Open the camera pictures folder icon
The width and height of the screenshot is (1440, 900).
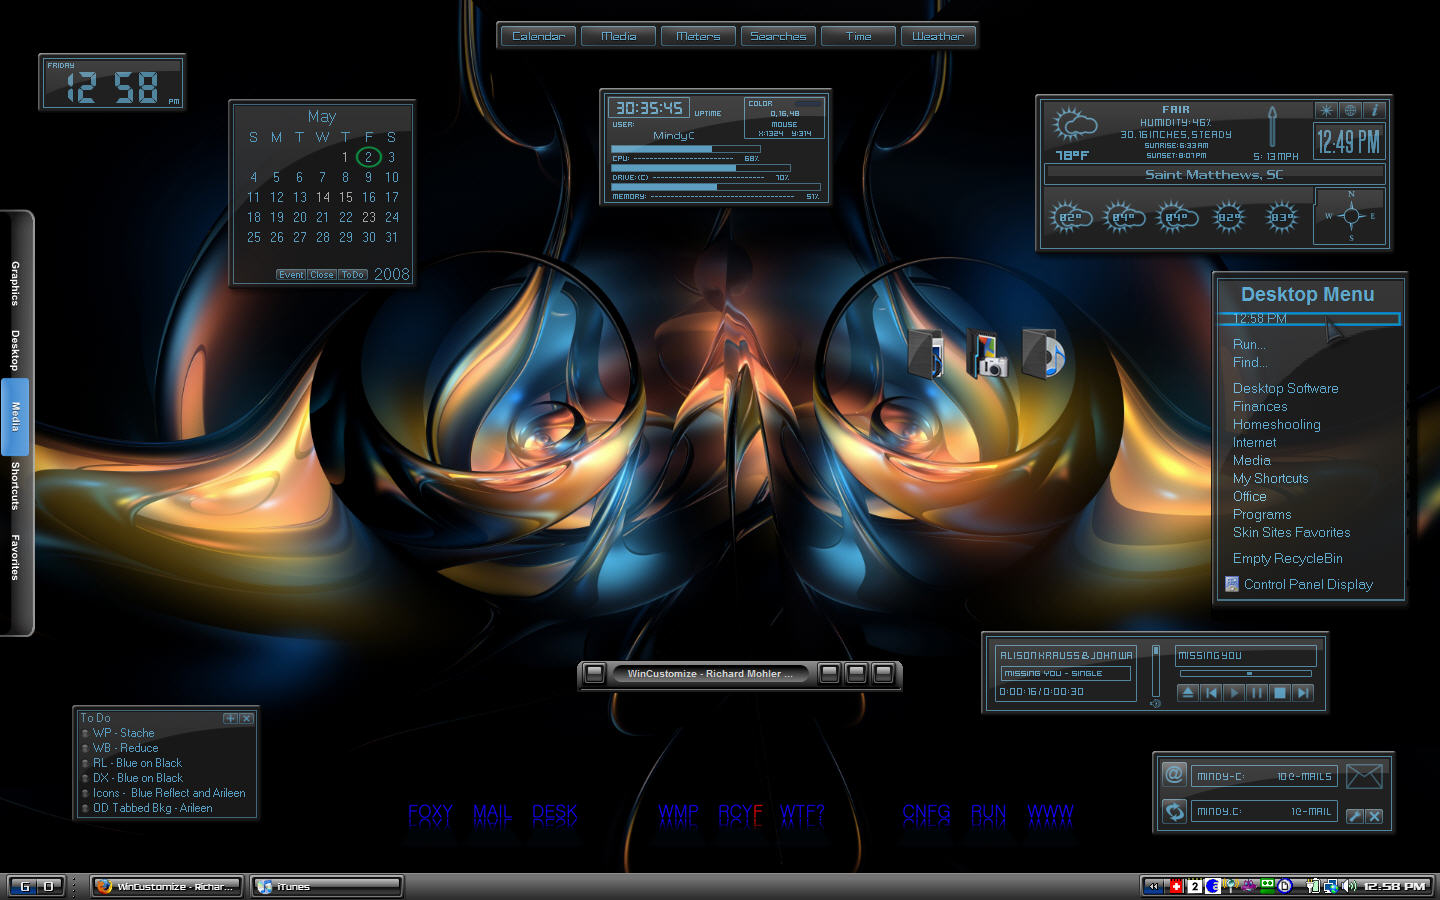point(988,356)
